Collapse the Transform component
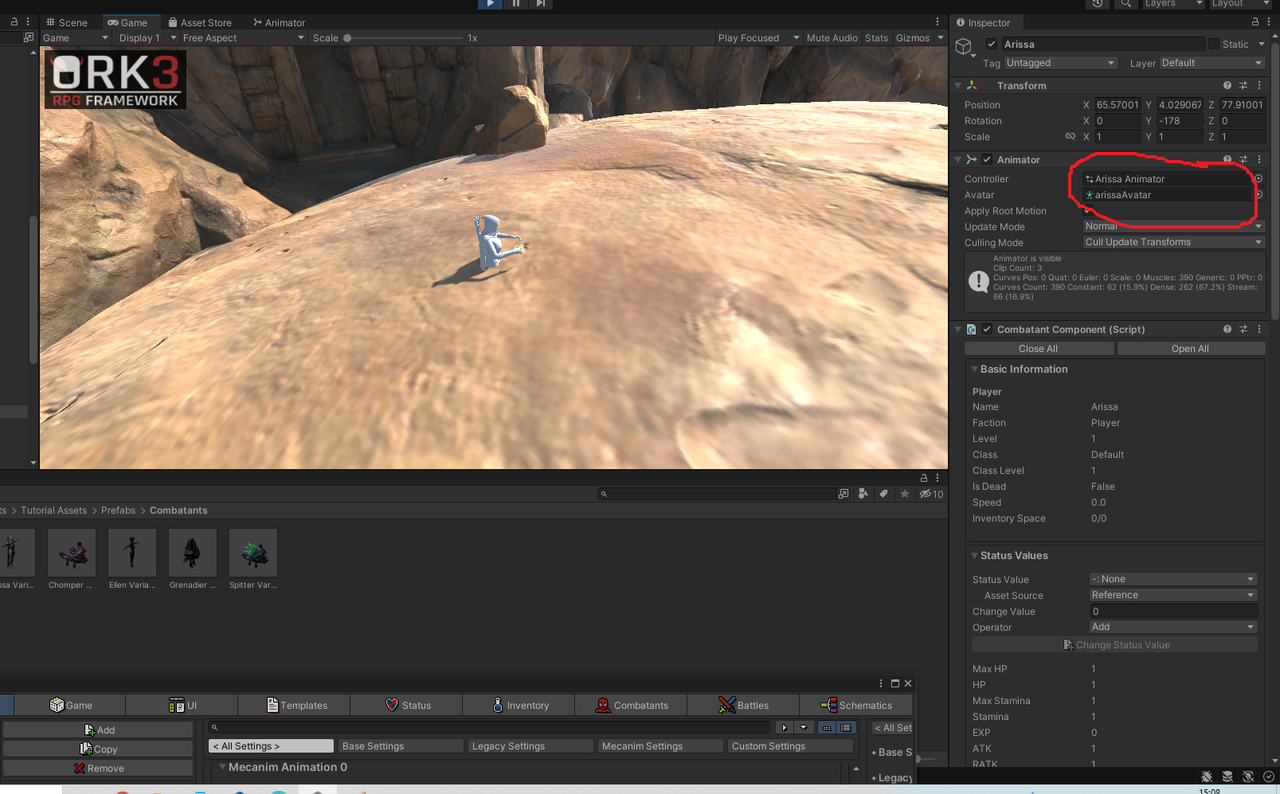 click(958, 86)
